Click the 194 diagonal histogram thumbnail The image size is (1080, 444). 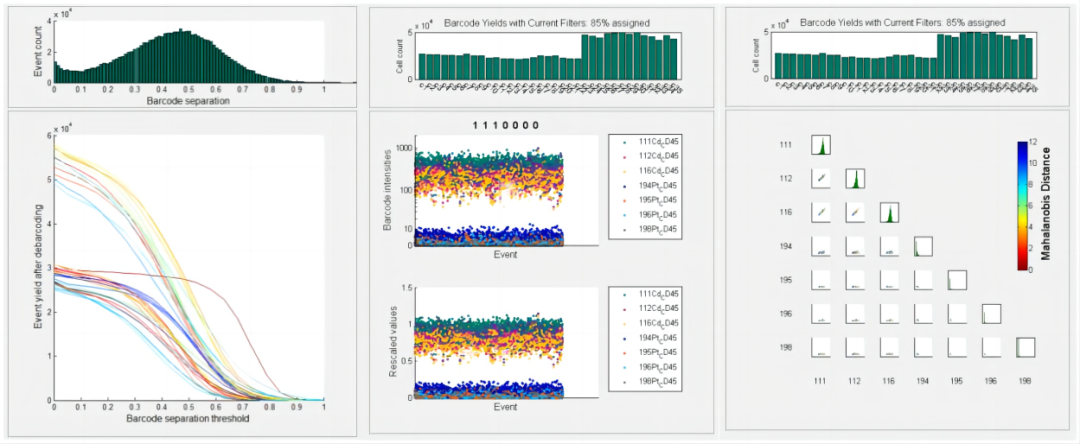pos(923,246)
